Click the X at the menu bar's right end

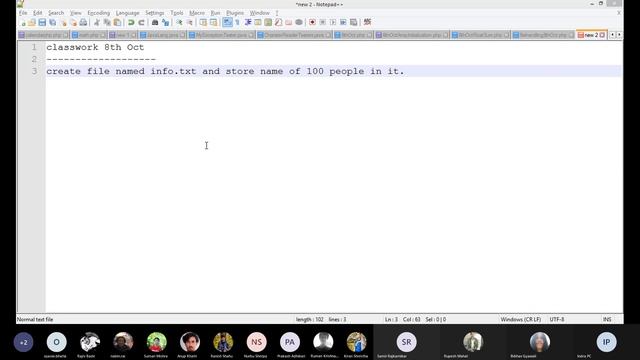click(619, 13)
